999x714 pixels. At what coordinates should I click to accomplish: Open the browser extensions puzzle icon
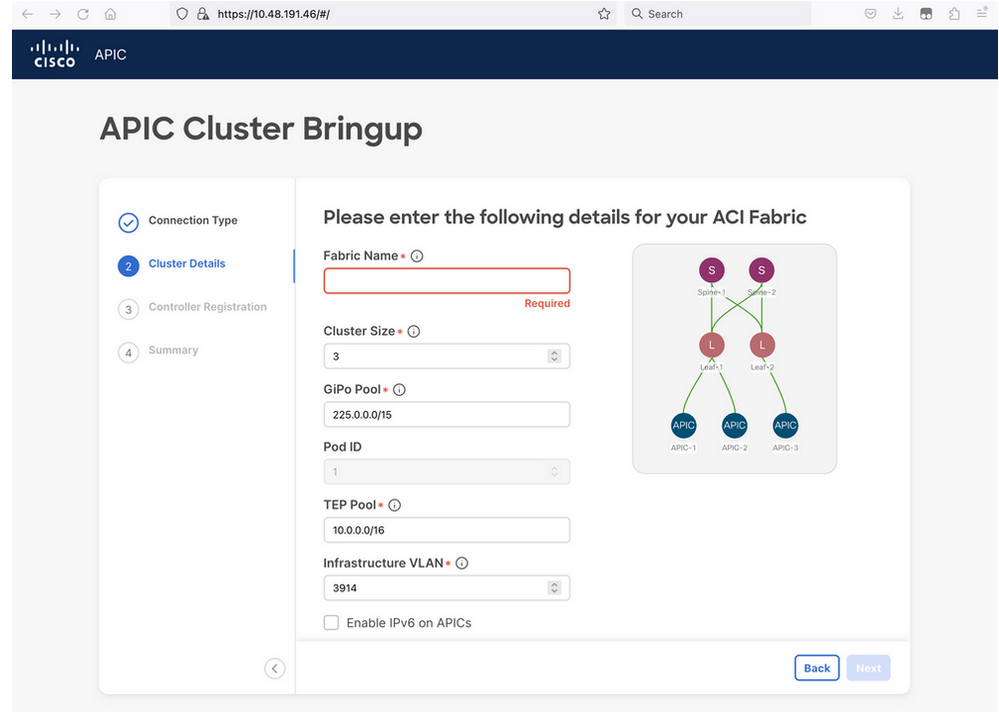[954, 14]
